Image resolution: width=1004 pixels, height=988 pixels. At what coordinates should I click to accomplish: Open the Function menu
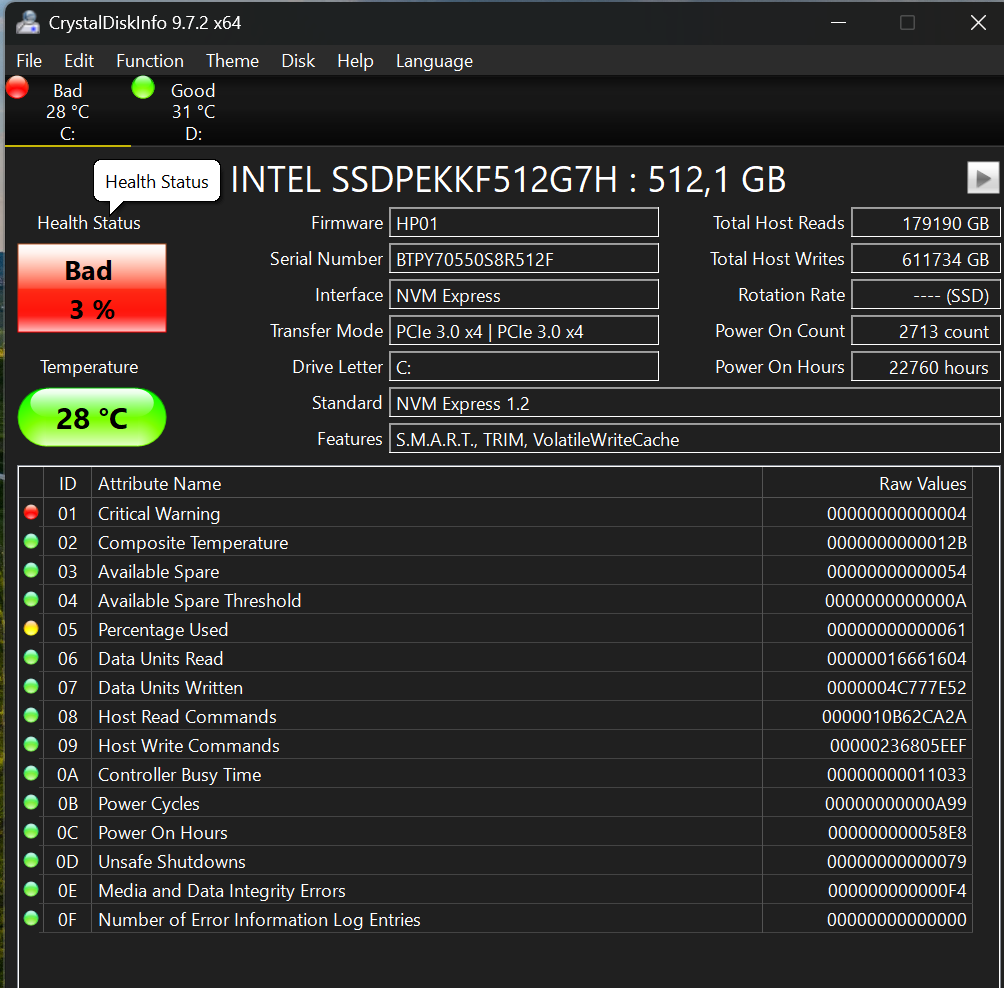click(x=150, y=61)
